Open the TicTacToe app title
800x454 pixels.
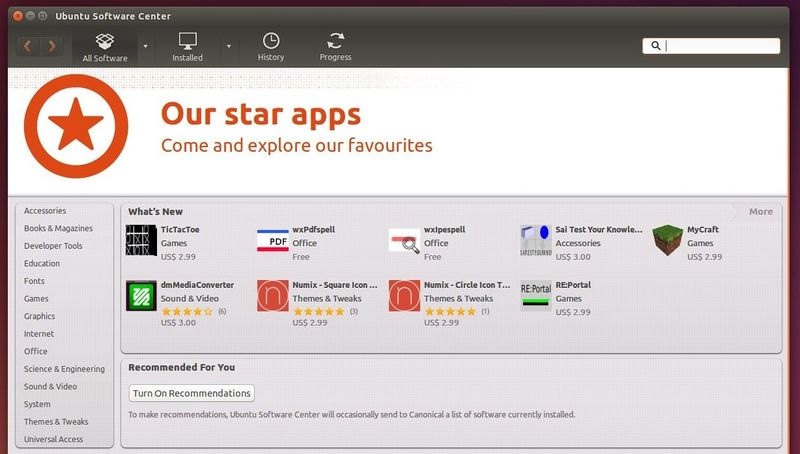coord(180,230)
